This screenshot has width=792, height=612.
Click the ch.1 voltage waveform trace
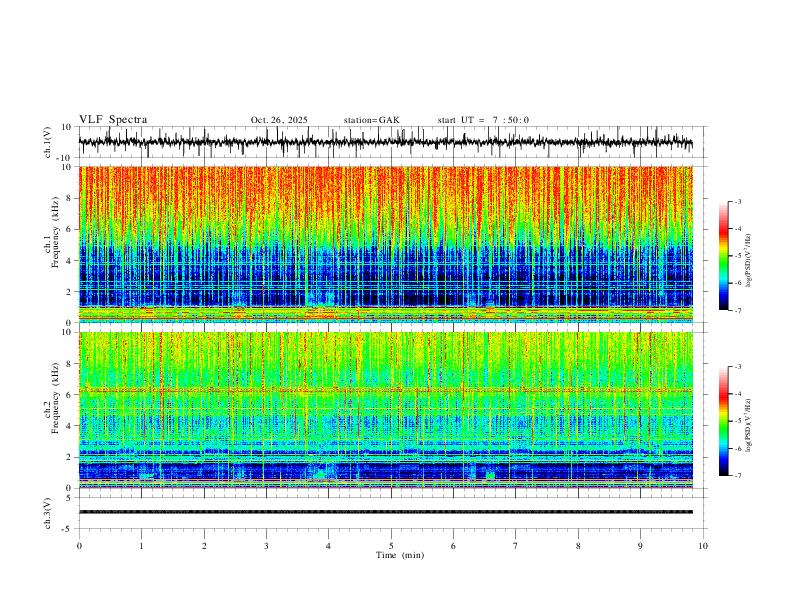pos(385,142)
